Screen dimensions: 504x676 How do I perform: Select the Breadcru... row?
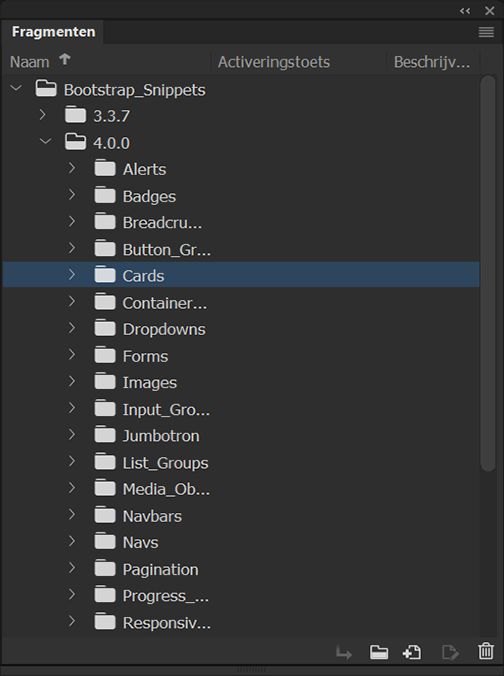tap(241, 222)
